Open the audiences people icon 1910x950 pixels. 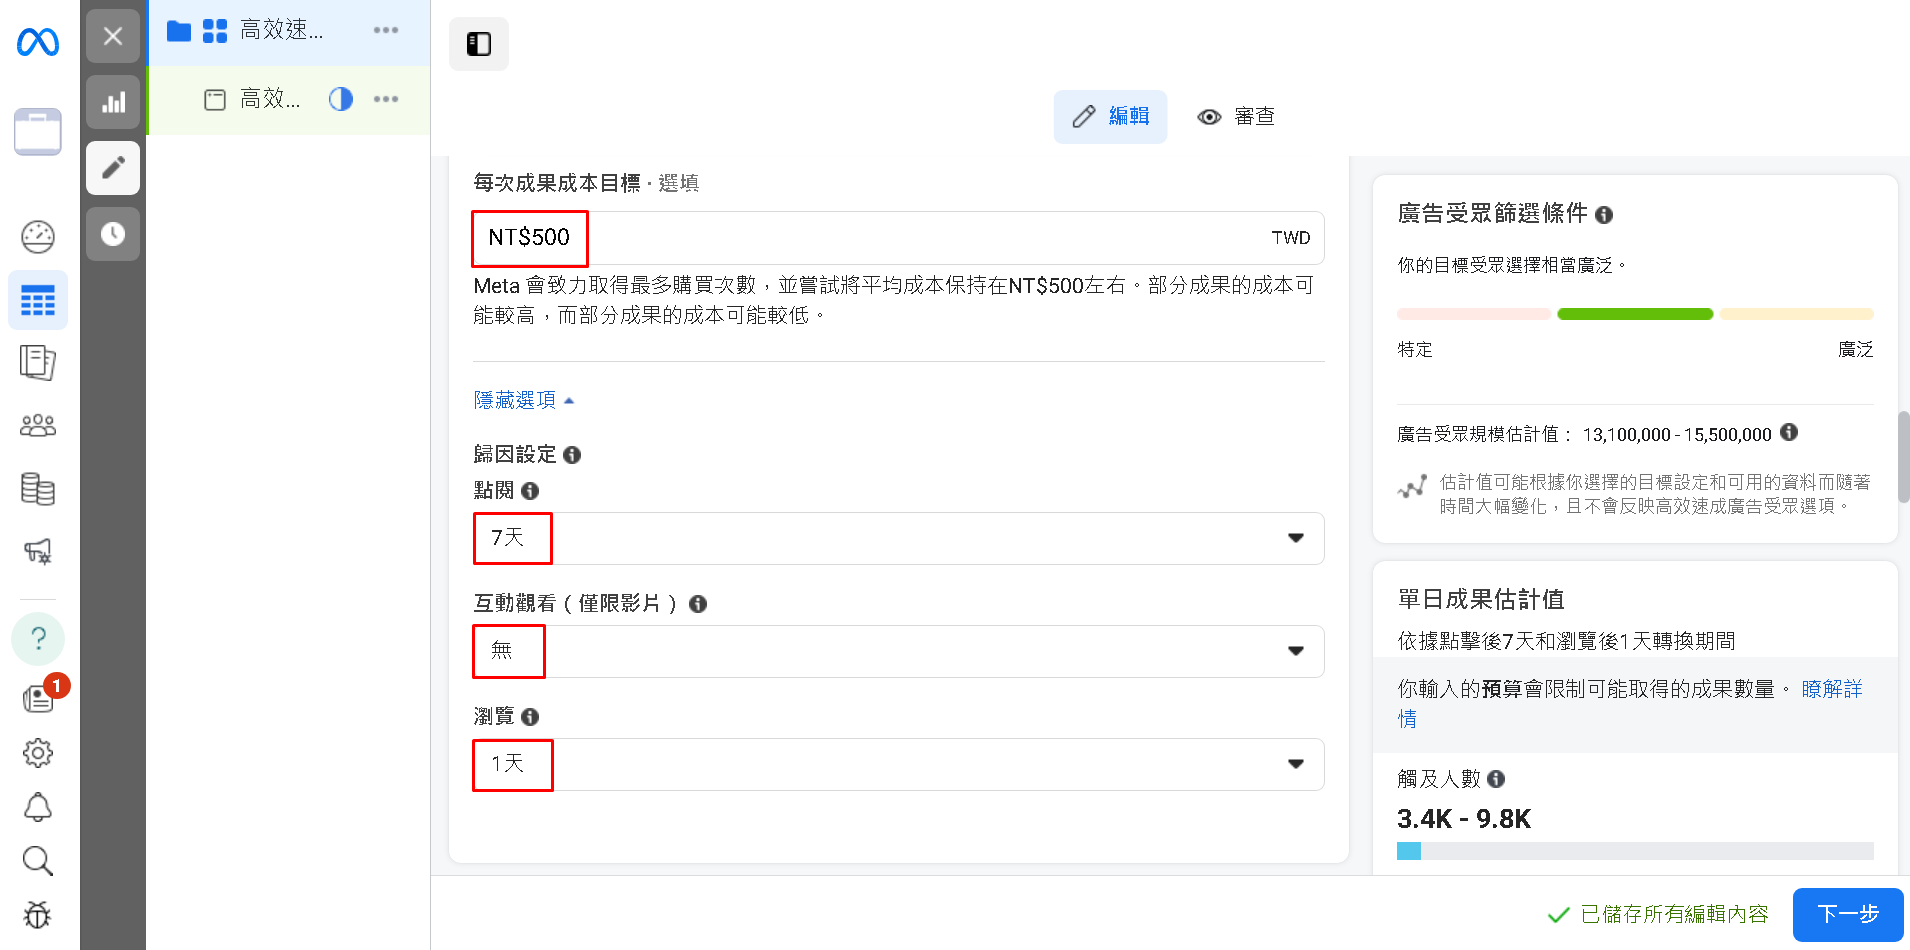(38, 426)
